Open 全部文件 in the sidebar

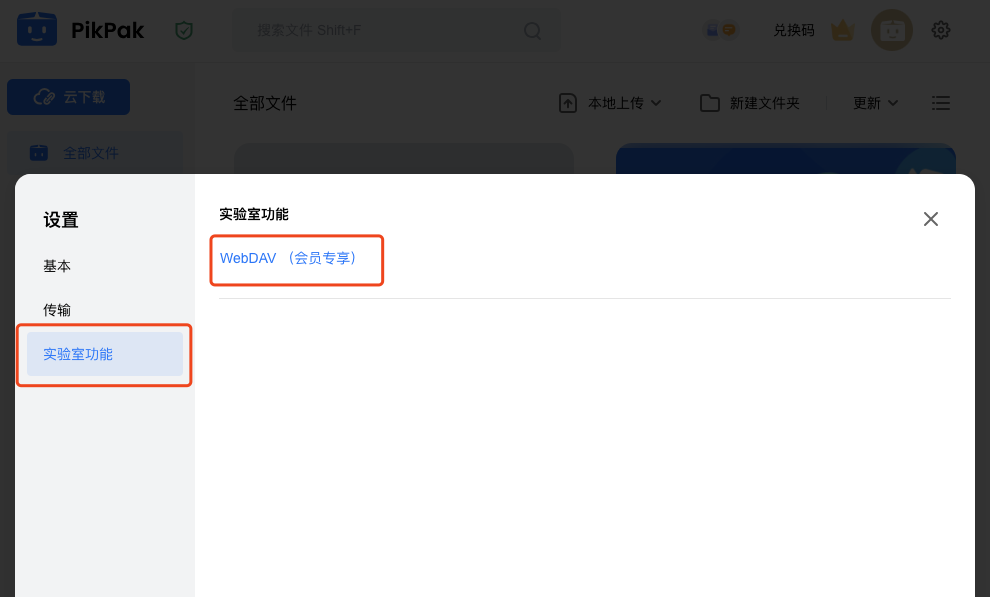pos(90,153)
